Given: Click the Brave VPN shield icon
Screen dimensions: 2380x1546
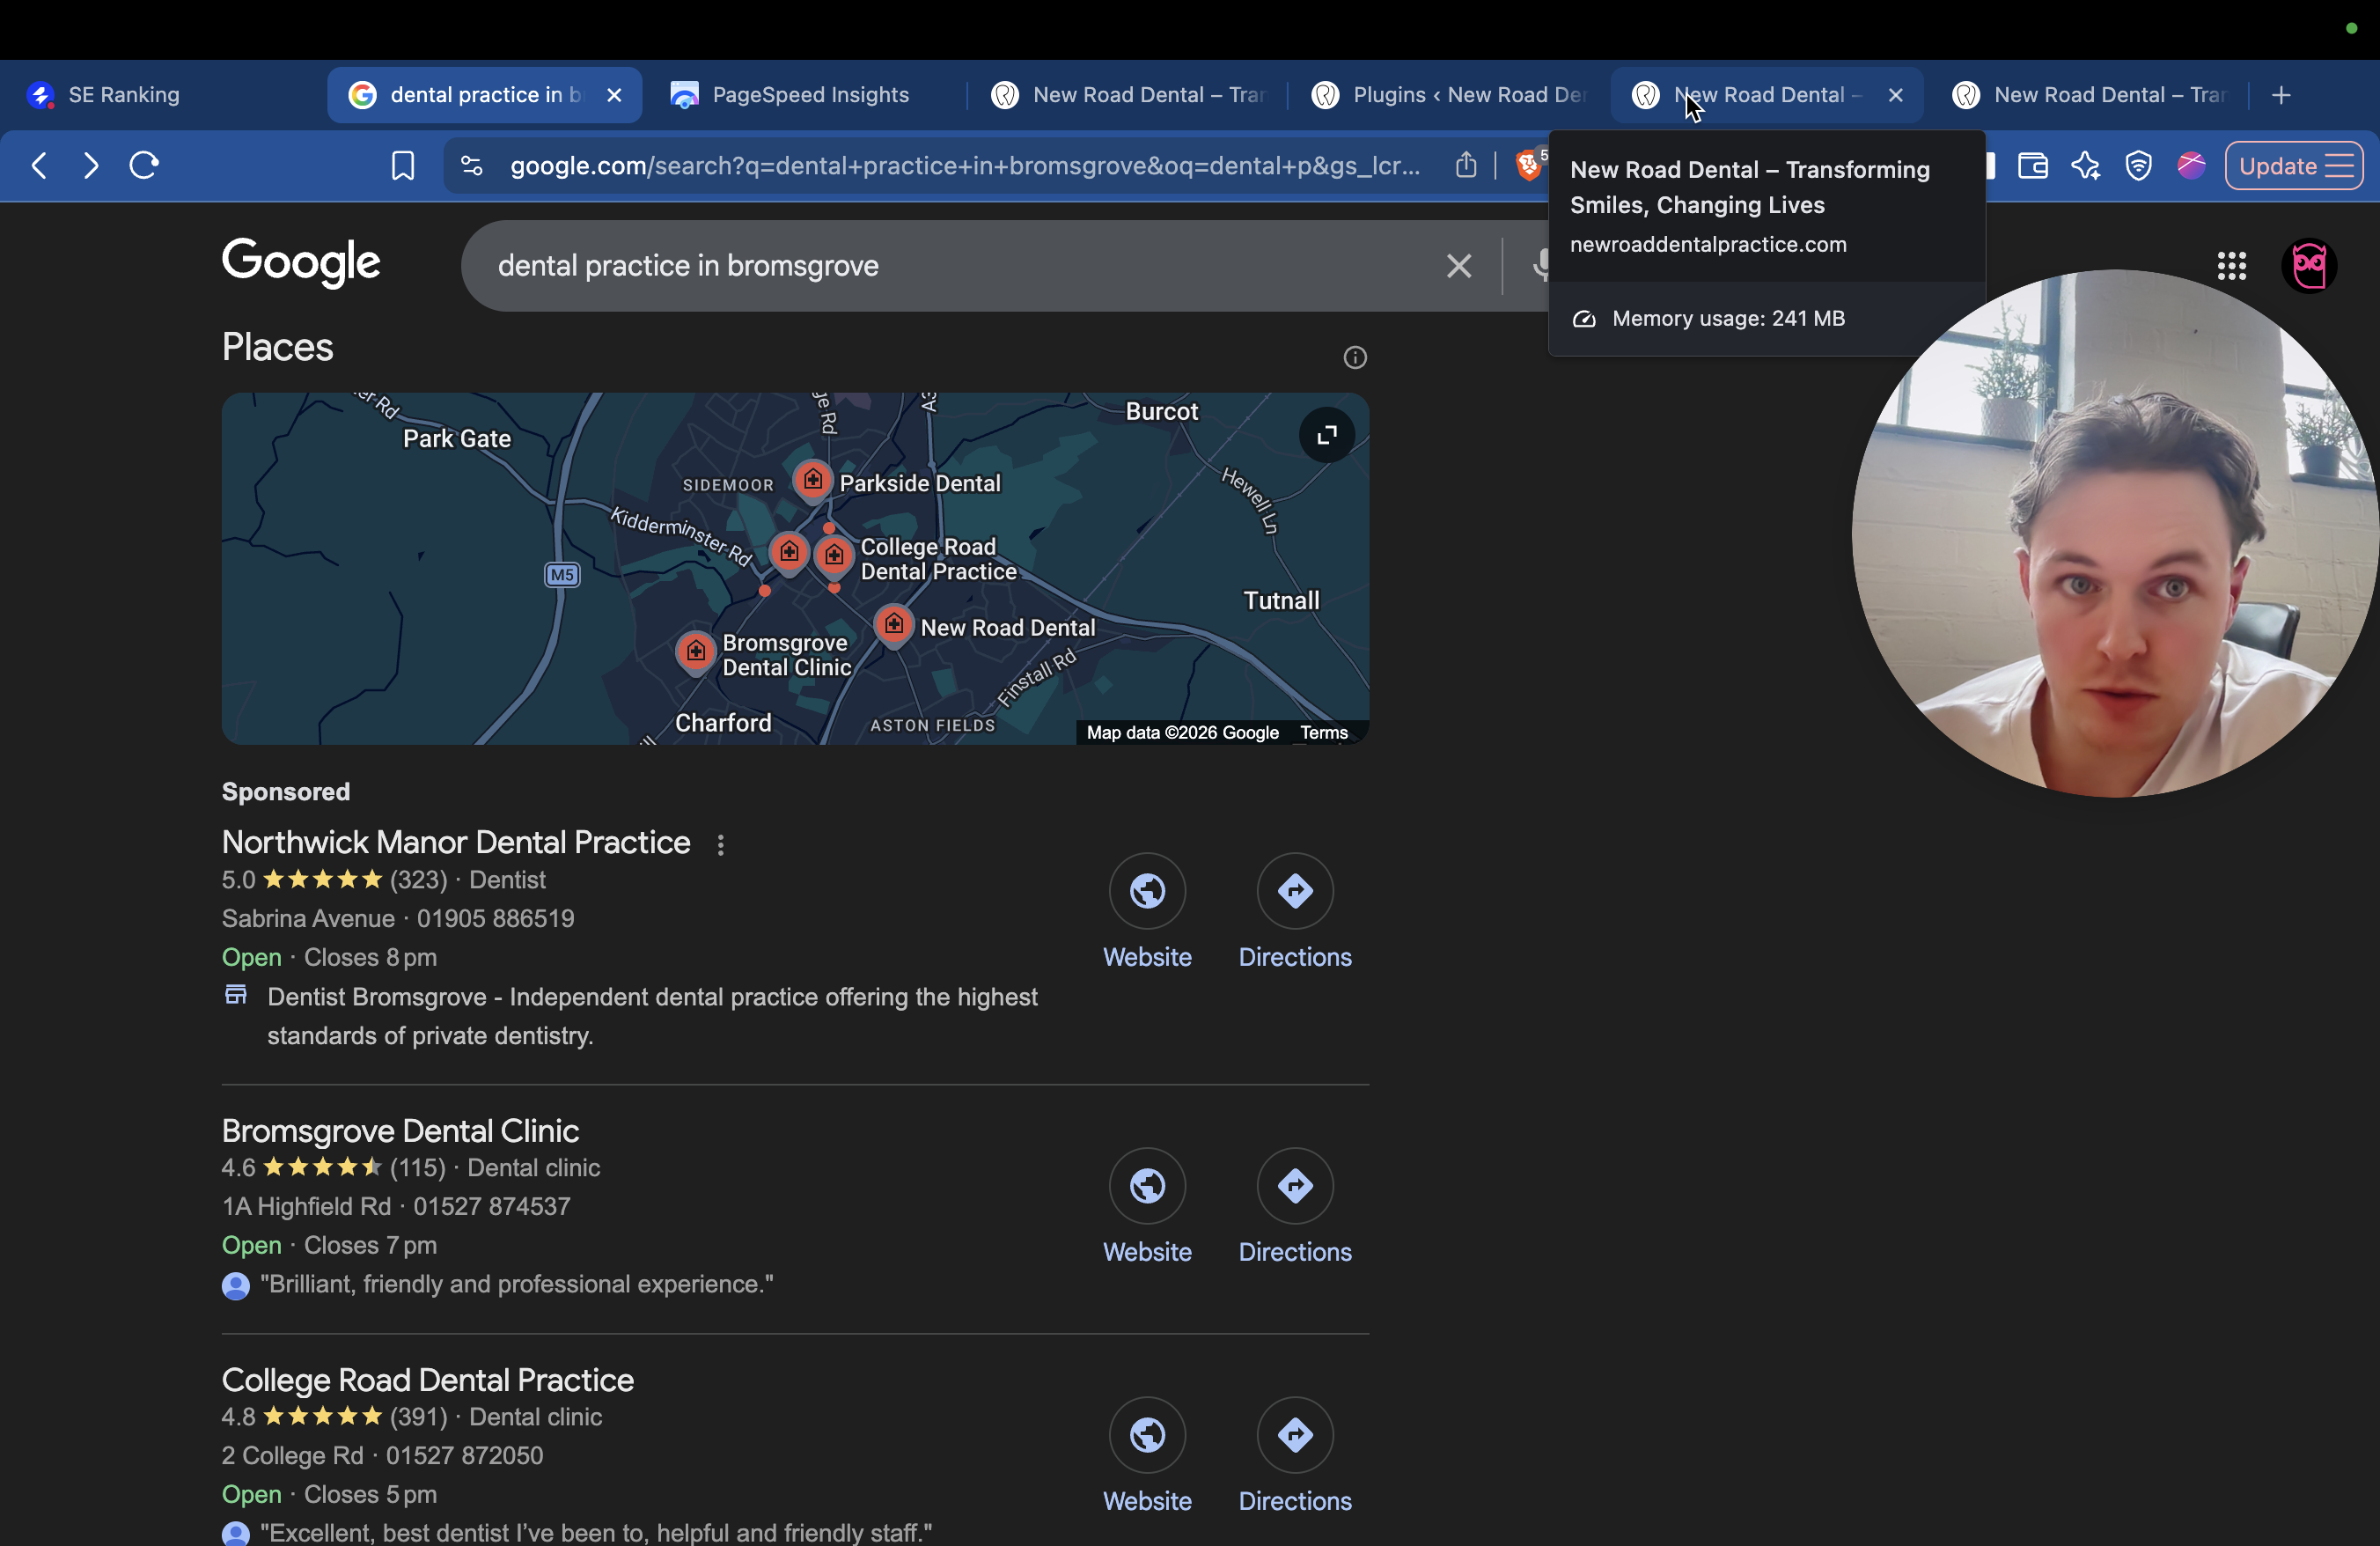Looking at the screenshot, I should coord(2138,165).
